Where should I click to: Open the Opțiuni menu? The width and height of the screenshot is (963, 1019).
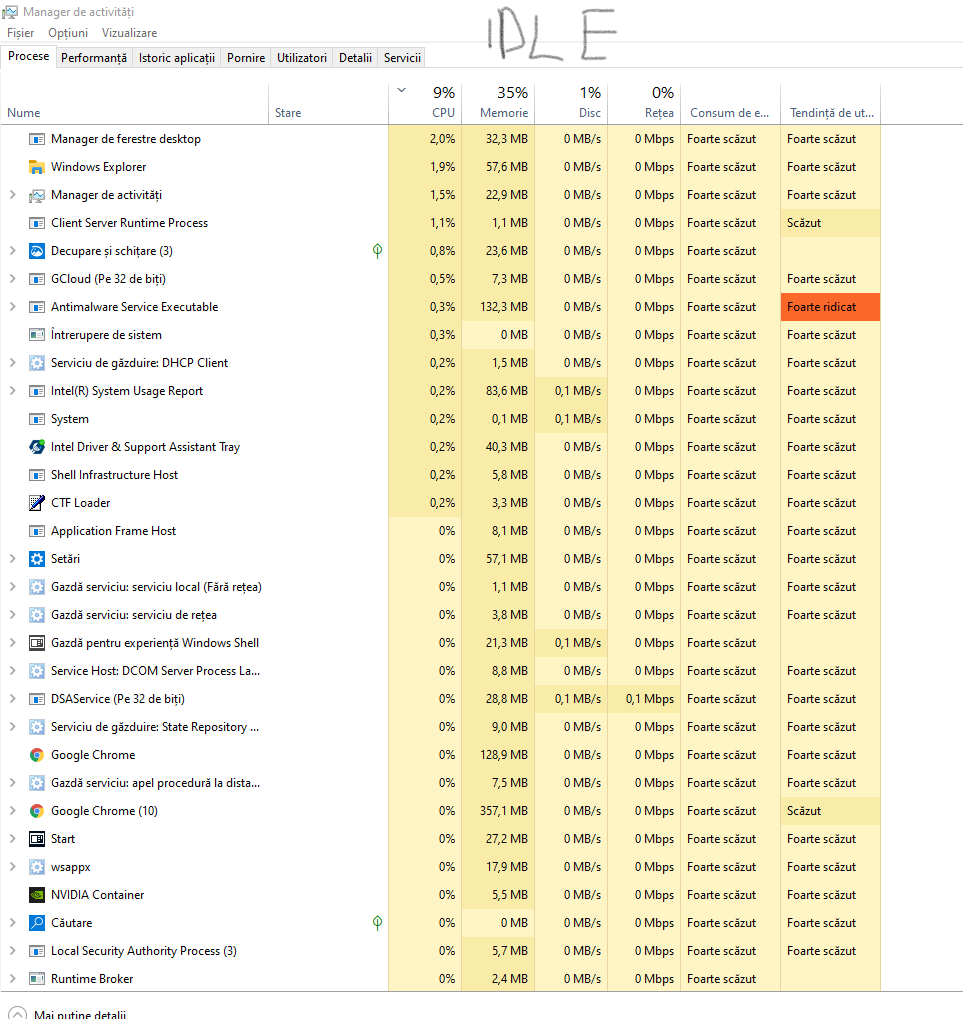[x=68, y=33]
